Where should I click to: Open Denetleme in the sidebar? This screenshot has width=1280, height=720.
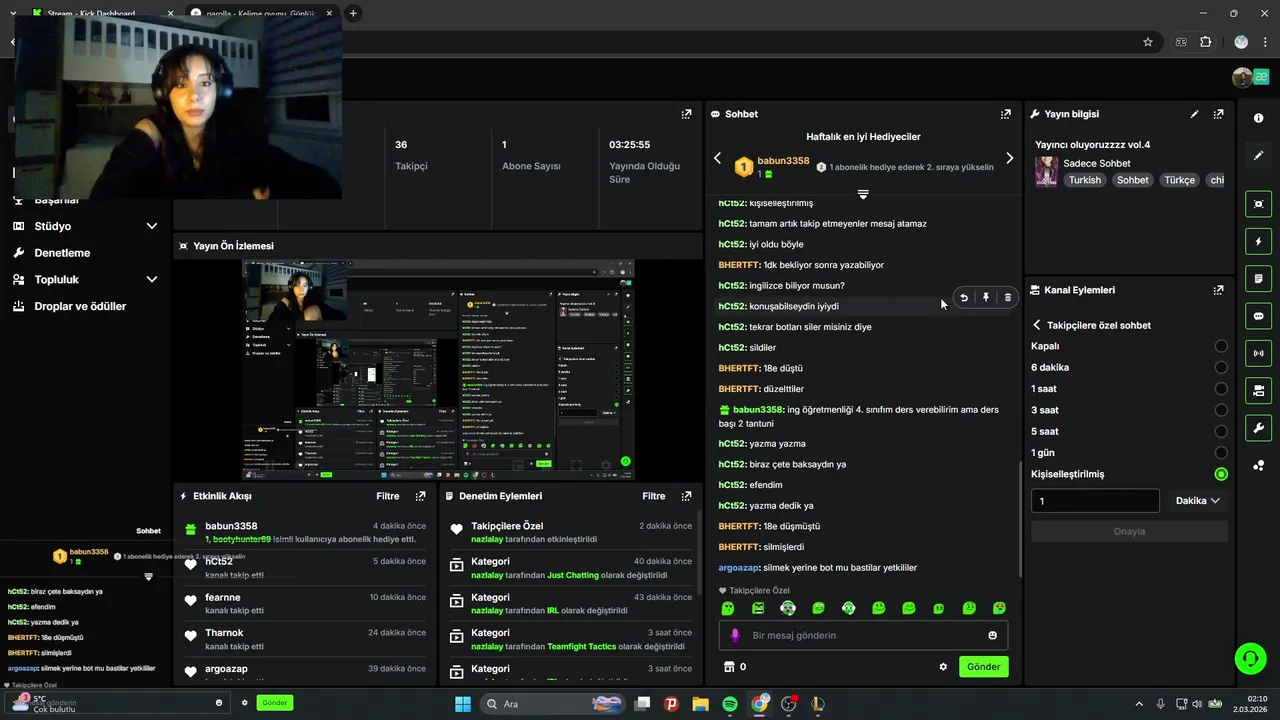coord(62,253)
